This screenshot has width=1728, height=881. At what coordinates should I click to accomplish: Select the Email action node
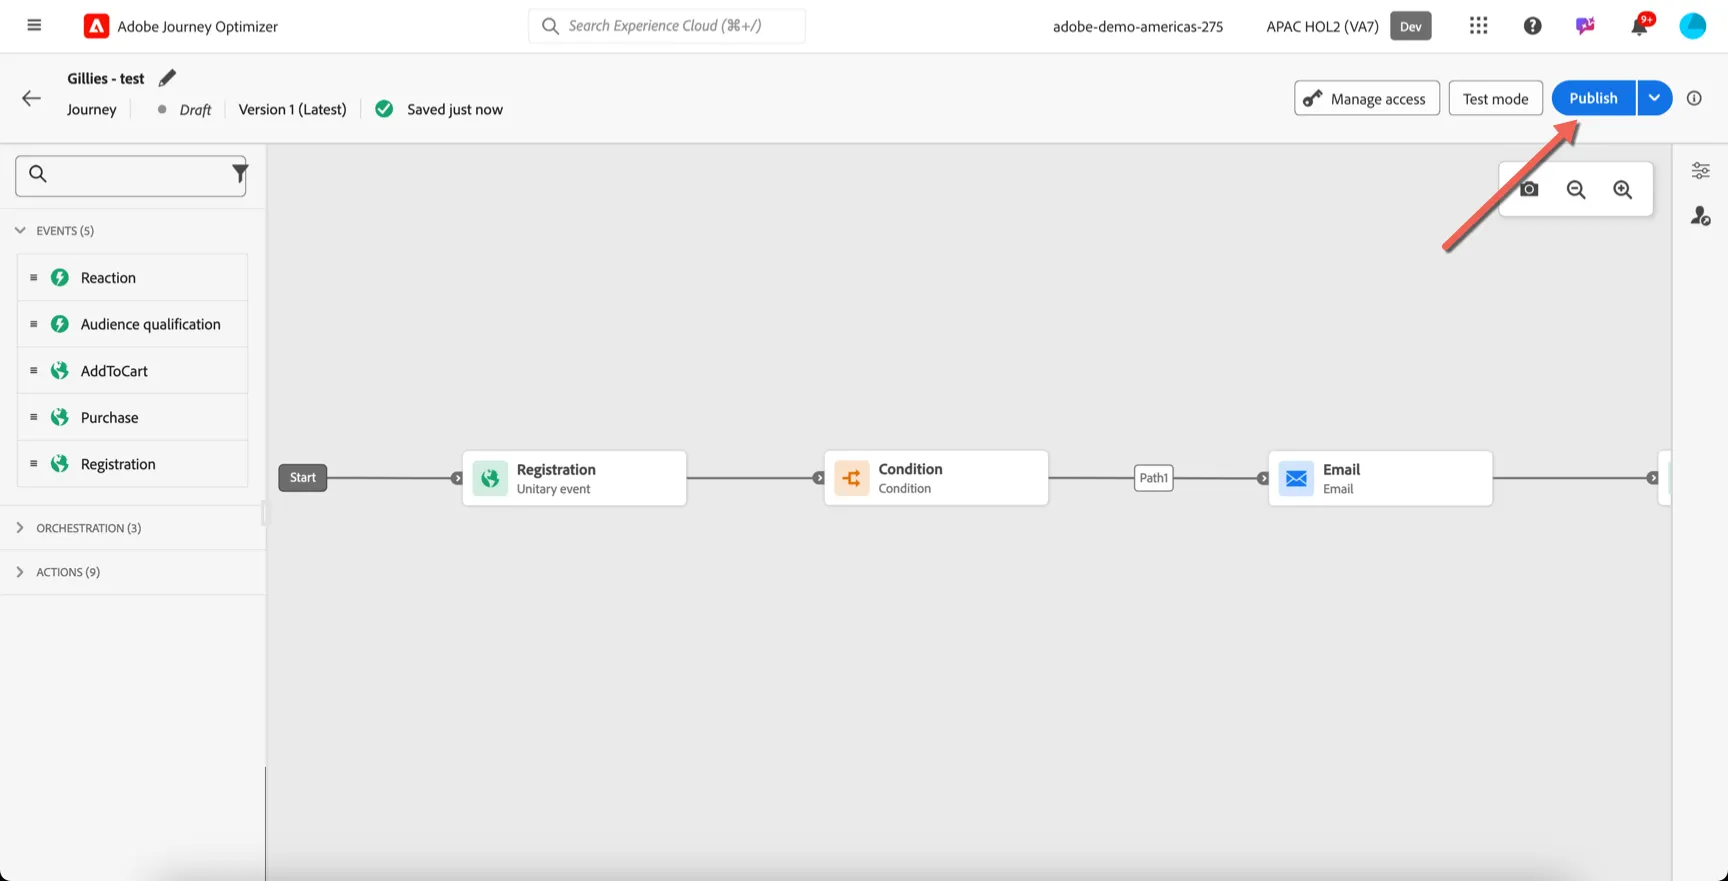[1380, 478]
